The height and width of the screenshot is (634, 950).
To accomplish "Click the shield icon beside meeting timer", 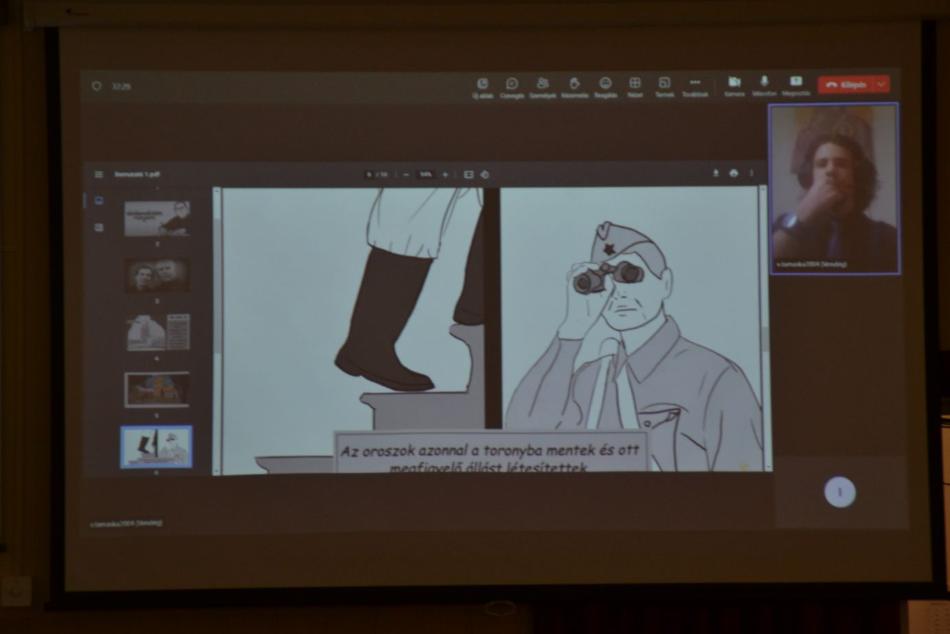I will pyautogui.click(x=97, y=86).
